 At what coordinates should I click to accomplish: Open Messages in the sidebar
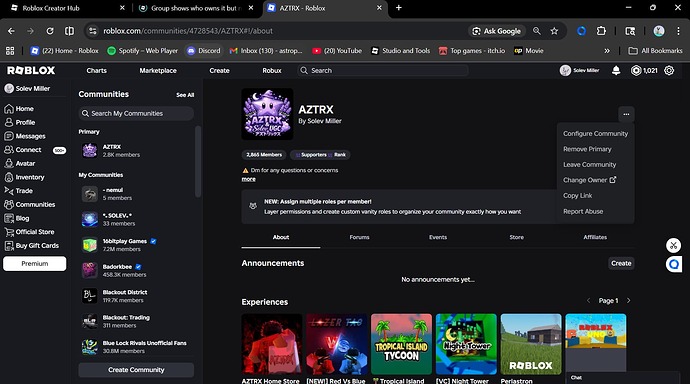[25, 136]
